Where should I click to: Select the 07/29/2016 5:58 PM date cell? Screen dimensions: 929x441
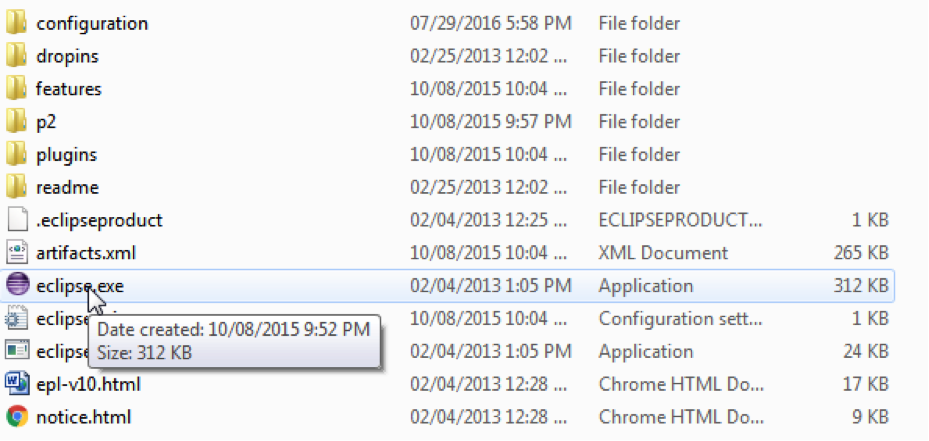491,24
